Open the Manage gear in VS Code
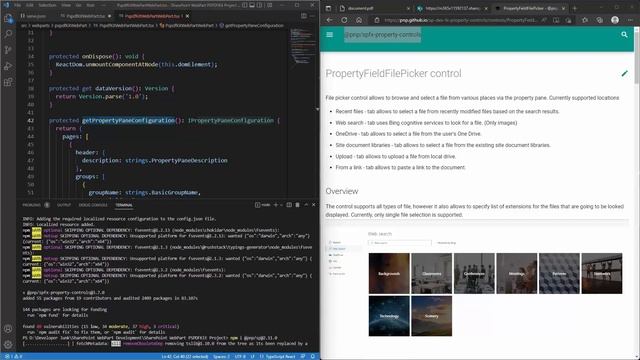Screen dimensions: 640x360 pyautogui.click(x=8, y=344)
